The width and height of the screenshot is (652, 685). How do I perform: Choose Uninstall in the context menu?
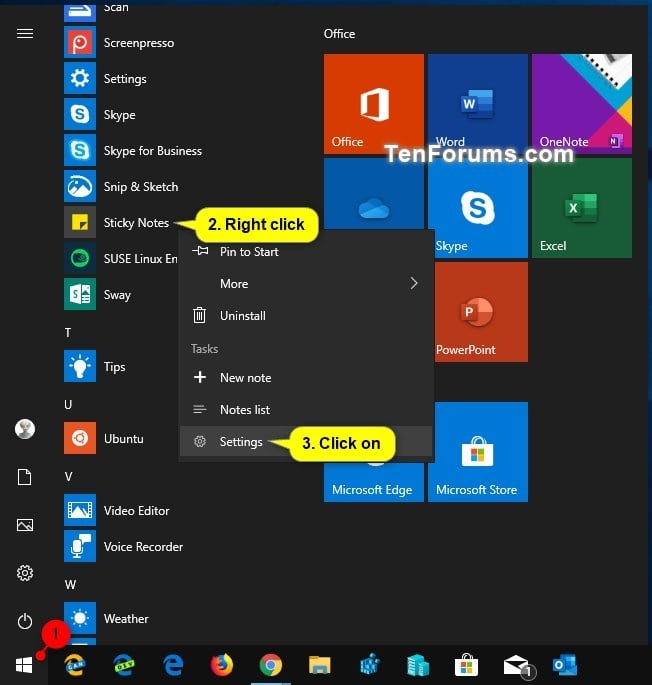[x=306, y=315]
